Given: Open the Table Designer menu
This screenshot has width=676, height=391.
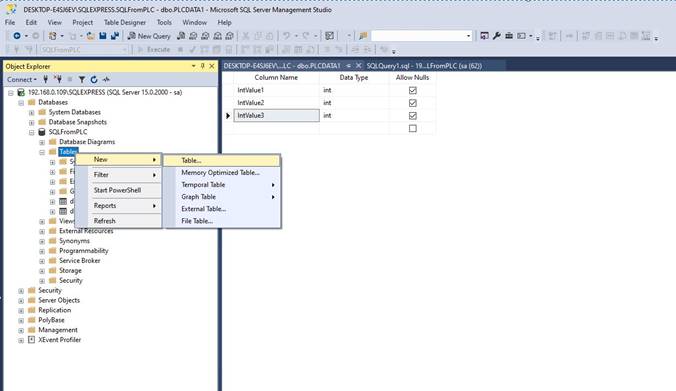Looking at the screenshot, I should click(125, 22).
